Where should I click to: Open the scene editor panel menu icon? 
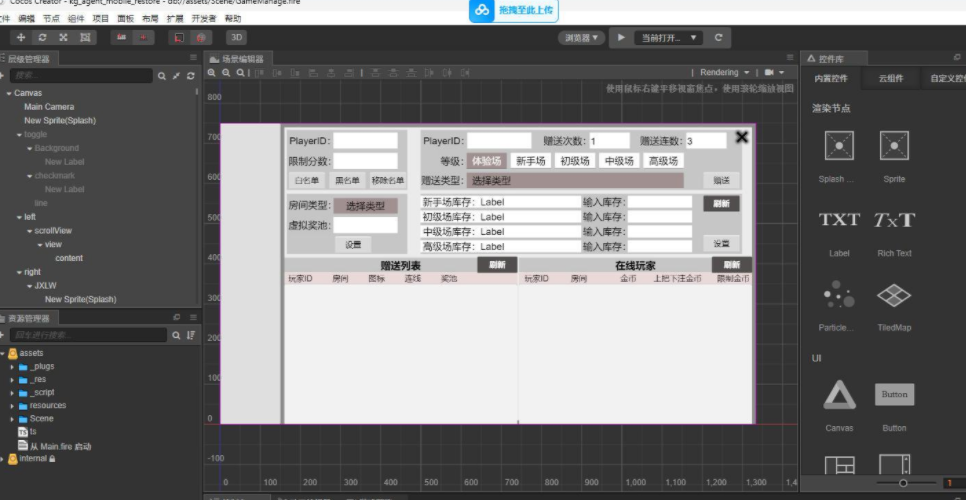790,58
